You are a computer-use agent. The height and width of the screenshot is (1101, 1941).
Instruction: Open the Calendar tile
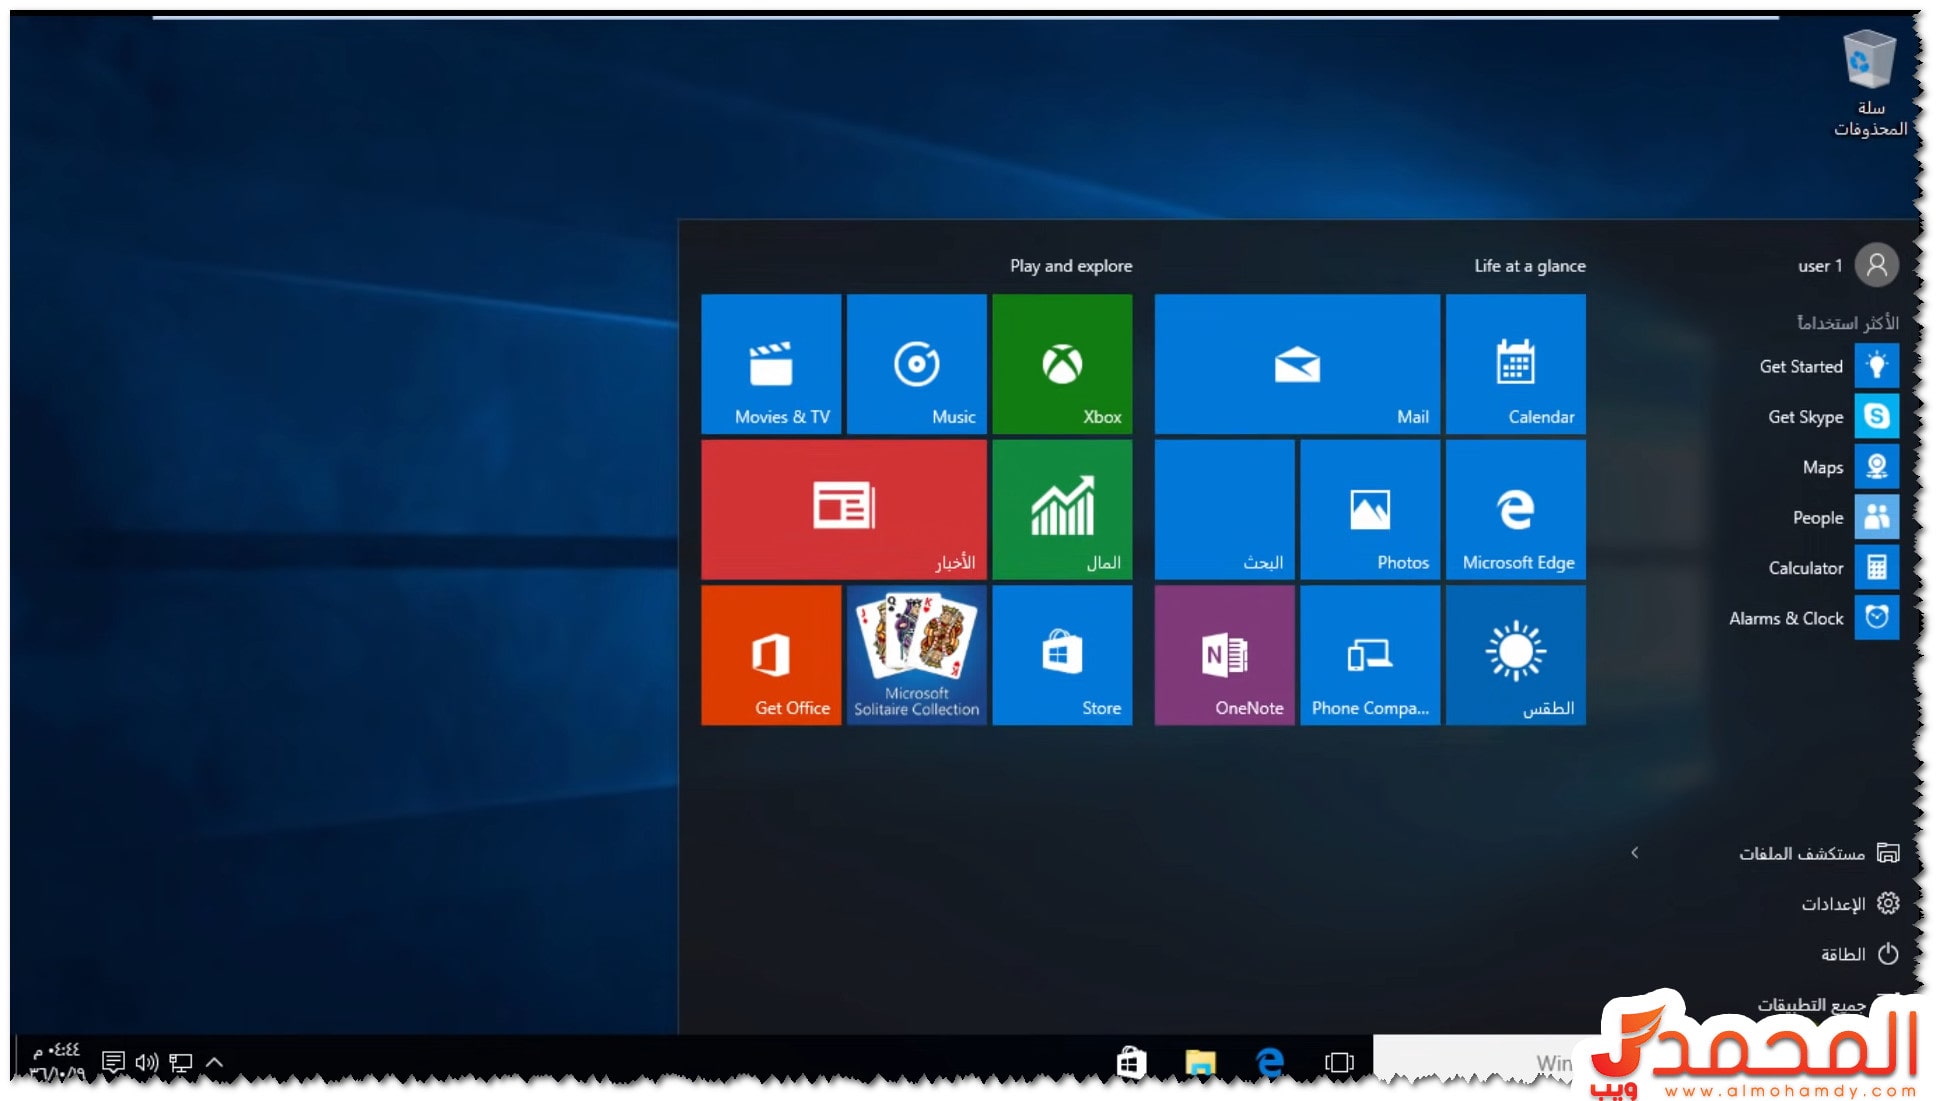point(1515,364)
